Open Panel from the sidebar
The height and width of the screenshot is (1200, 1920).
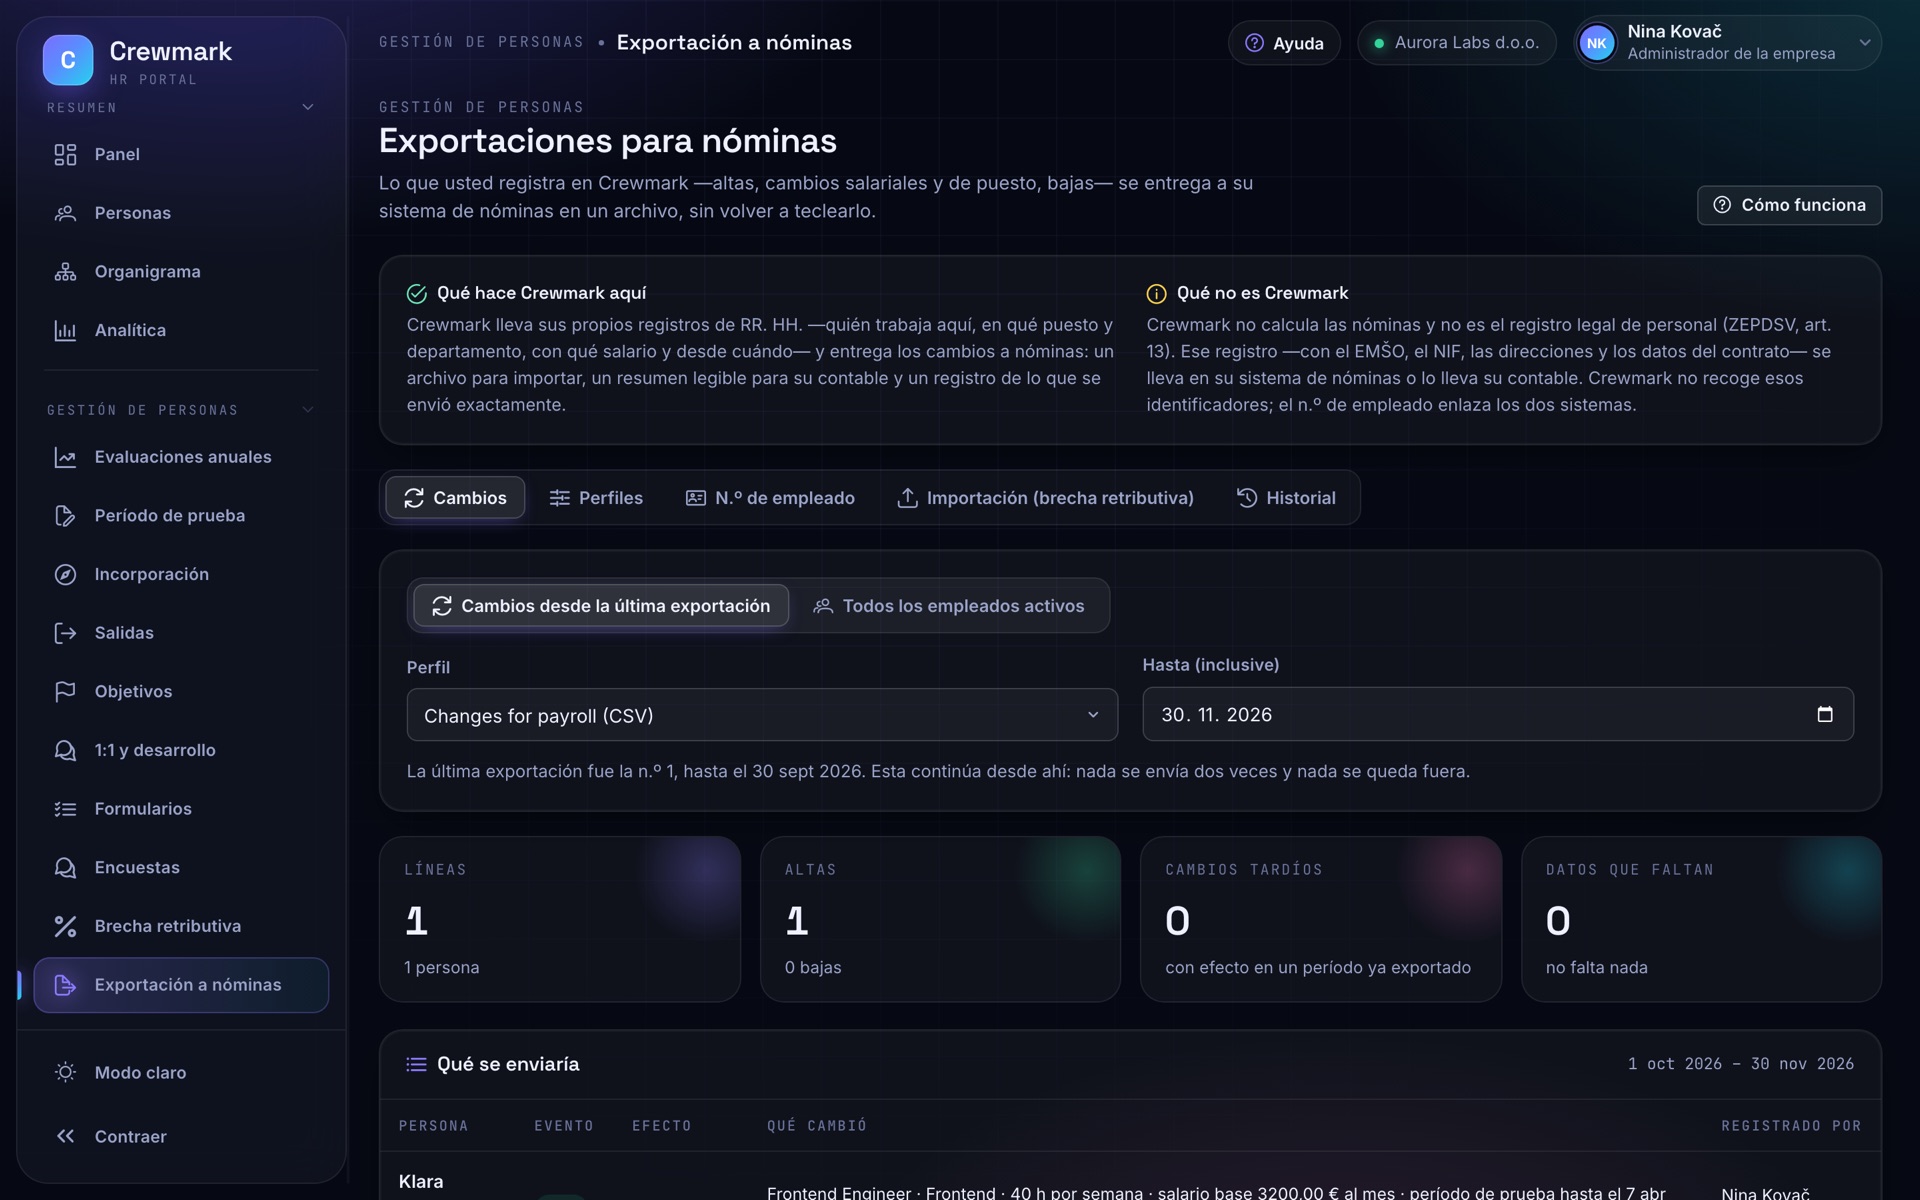[x=181, y=154]
